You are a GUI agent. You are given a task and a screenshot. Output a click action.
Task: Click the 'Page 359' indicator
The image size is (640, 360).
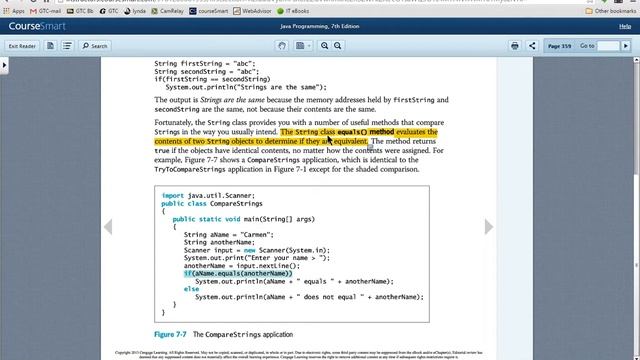(x=559, y=46)
